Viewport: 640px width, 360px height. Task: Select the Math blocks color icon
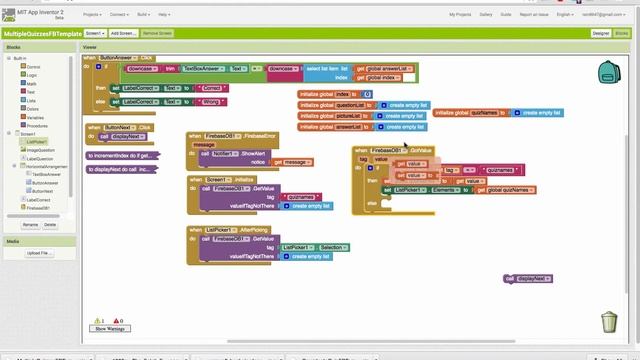(23, 83)
